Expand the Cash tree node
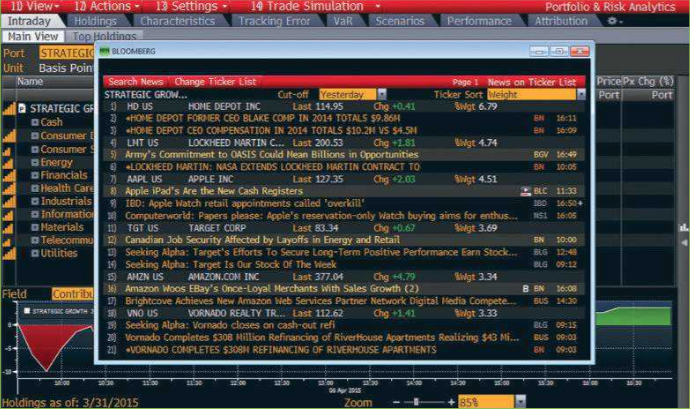The image size is (690, 409). (x=35, y=122)
